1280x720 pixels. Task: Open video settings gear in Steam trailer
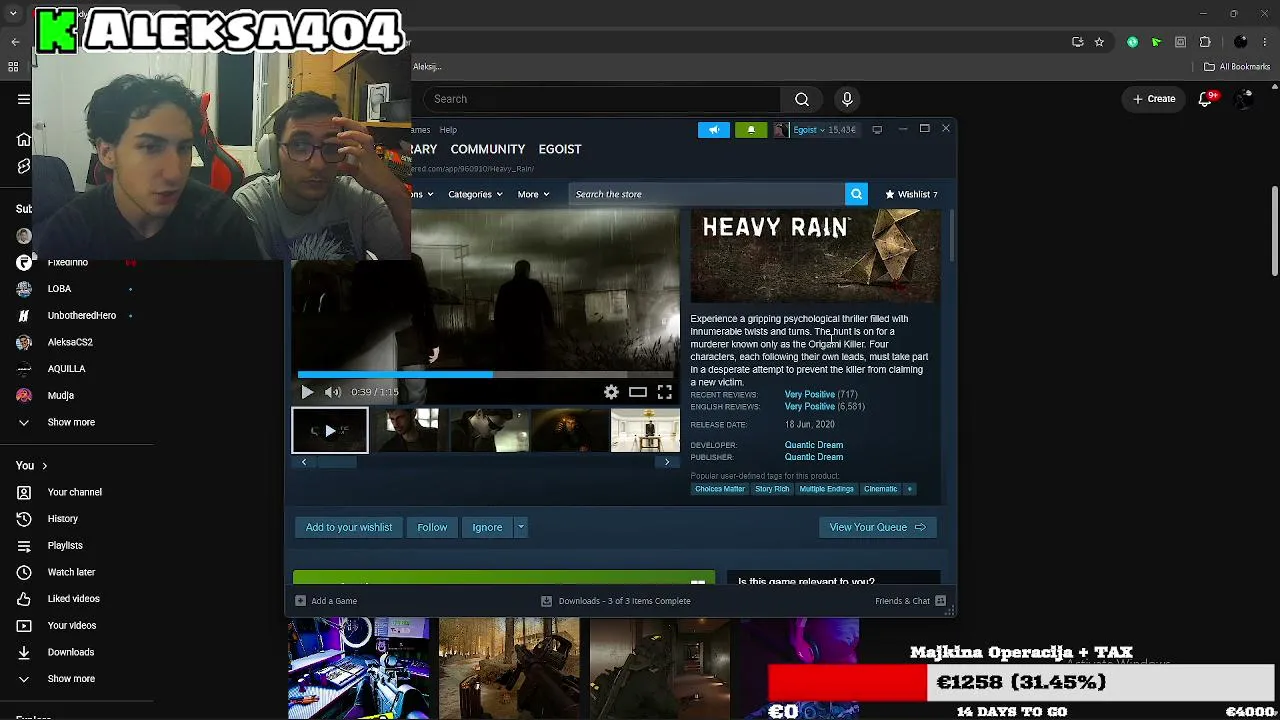[x=611, y=392]
